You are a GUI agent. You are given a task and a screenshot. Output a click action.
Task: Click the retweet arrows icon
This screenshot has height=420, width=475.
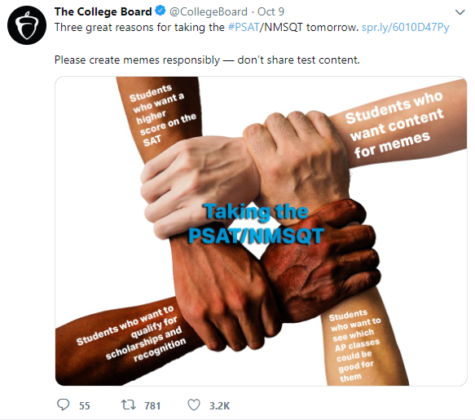coord(128,405)
